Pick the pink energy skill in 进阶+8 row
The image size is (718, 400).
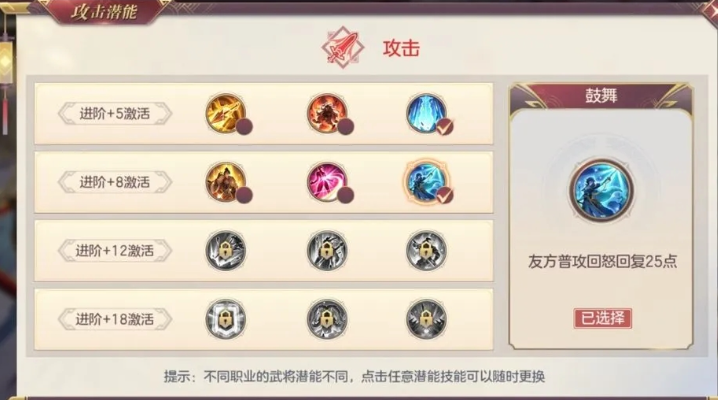327,182
